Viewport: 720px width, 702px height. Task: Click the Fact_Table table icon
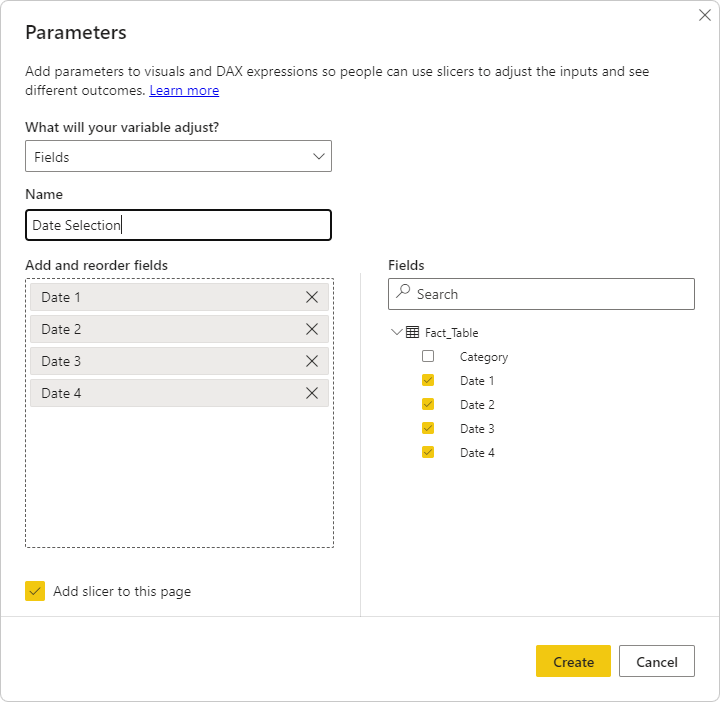(x=412, y=333)
